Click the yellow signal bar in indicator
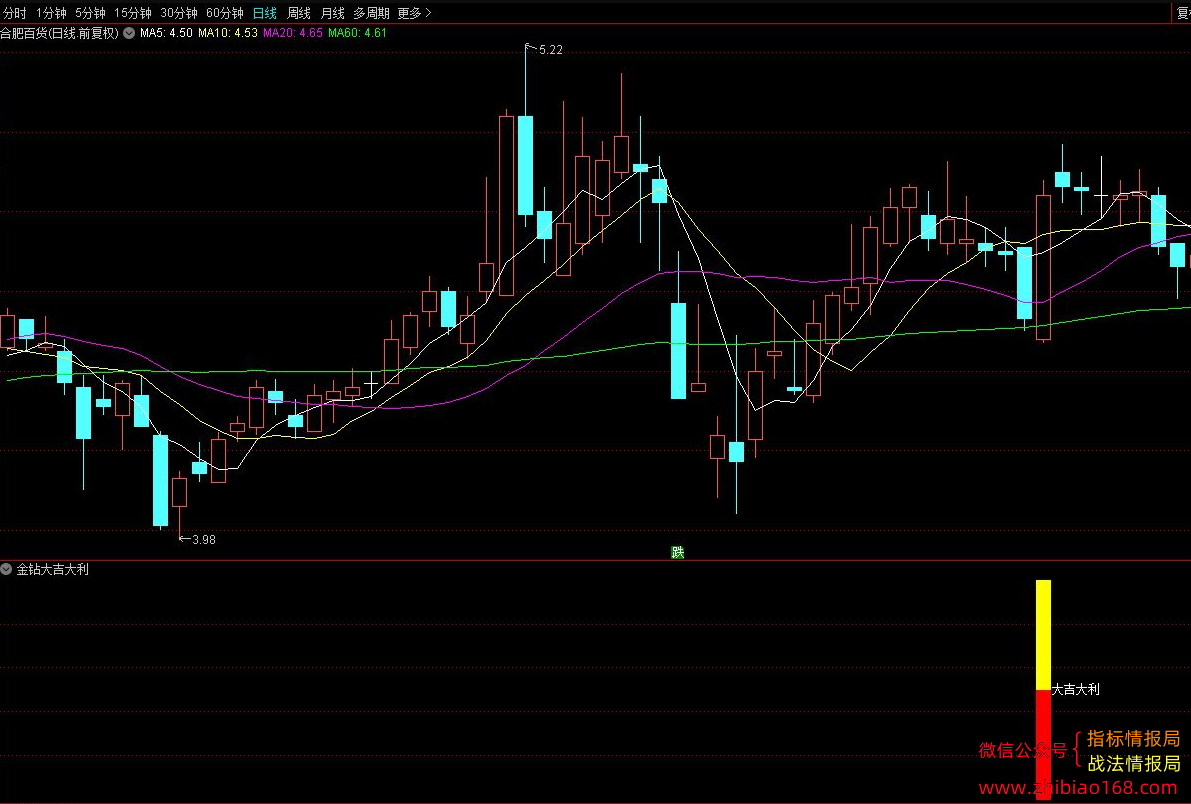Image resolution: width=1191 pixels, height=804 pixels. [1044, 635]
